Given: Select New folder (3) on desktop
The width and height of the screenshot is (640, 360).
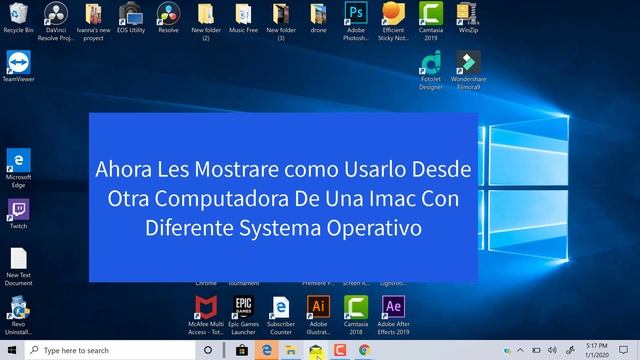Looking at the screenshot, I should point(281,21).
